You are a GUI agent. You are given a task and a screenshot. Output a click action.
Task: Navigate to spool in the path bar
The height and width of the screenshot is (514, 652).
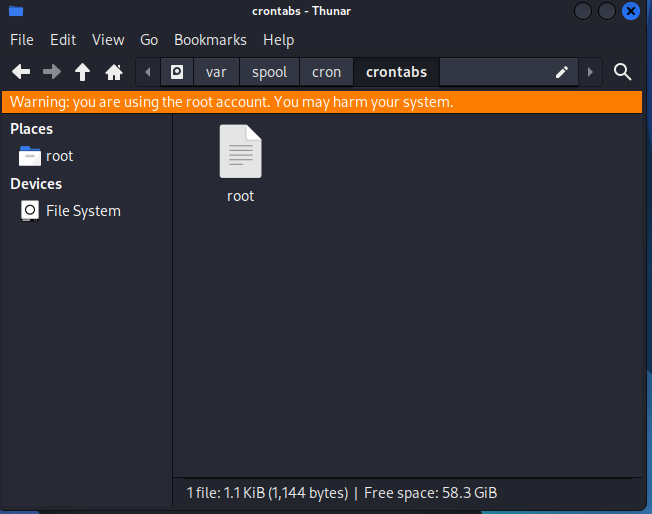(269, 72)
